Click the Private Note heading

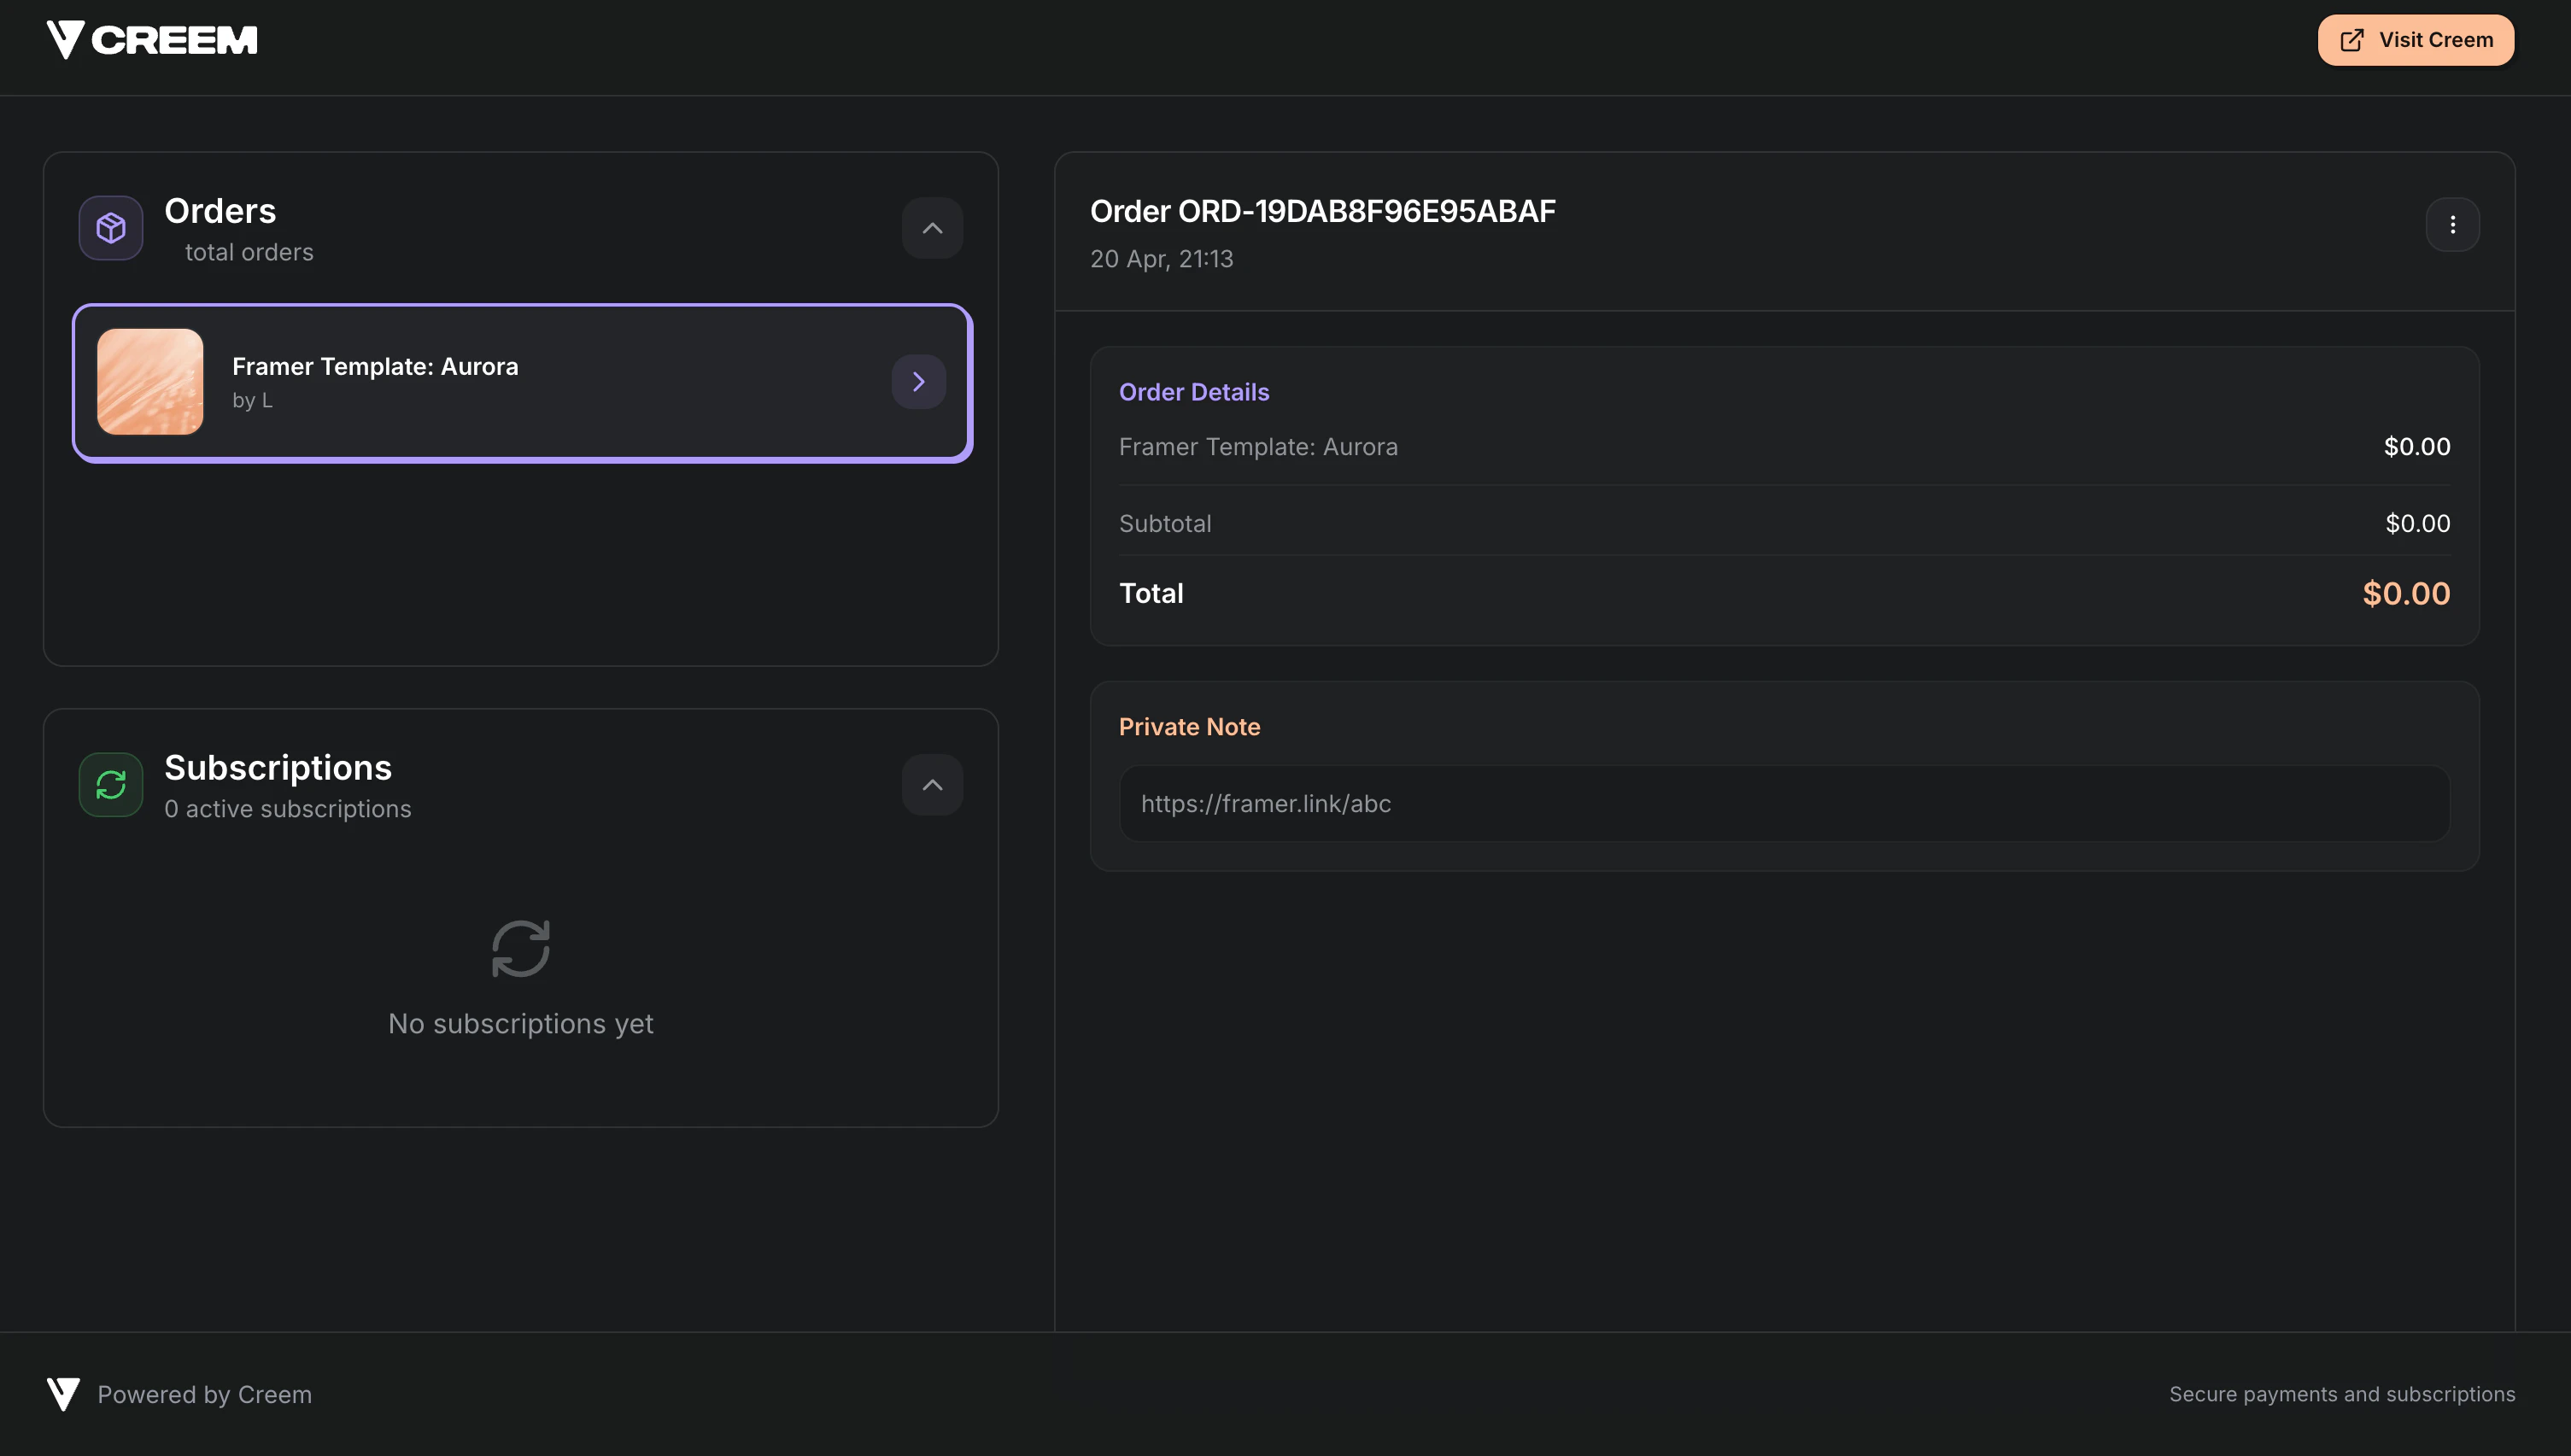[1189, 727]
